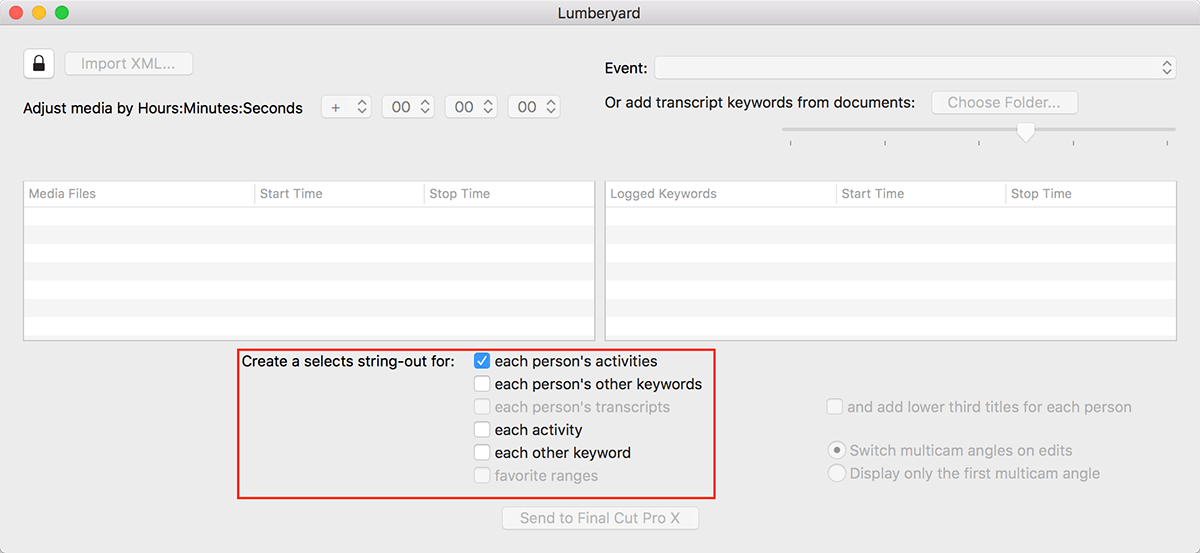Click Send to Final Cut Pro X

pyautogui.click(x=600, y=518)
